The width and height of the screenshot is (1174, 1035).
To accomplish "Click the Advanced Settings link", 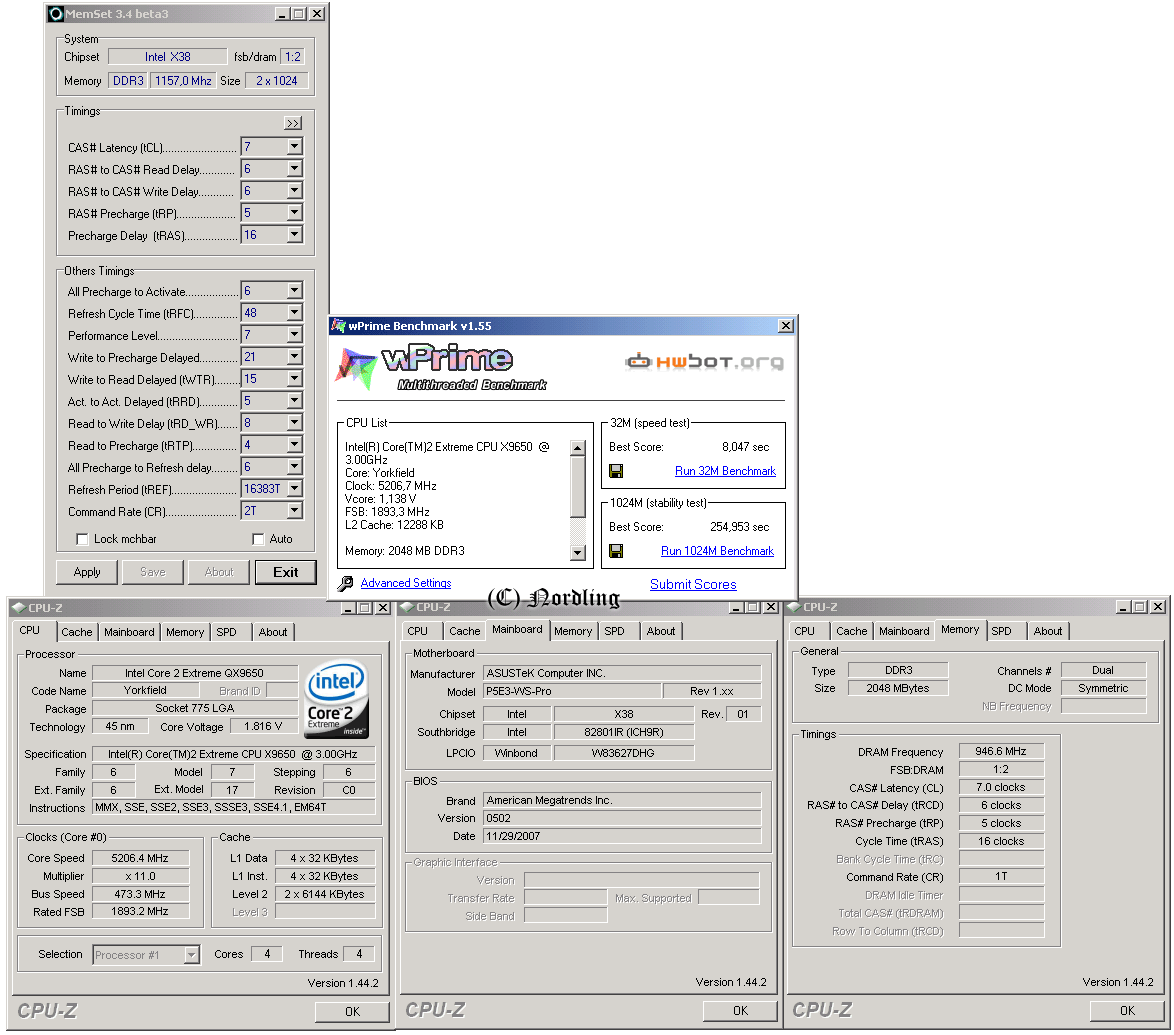I will point(406,583).
